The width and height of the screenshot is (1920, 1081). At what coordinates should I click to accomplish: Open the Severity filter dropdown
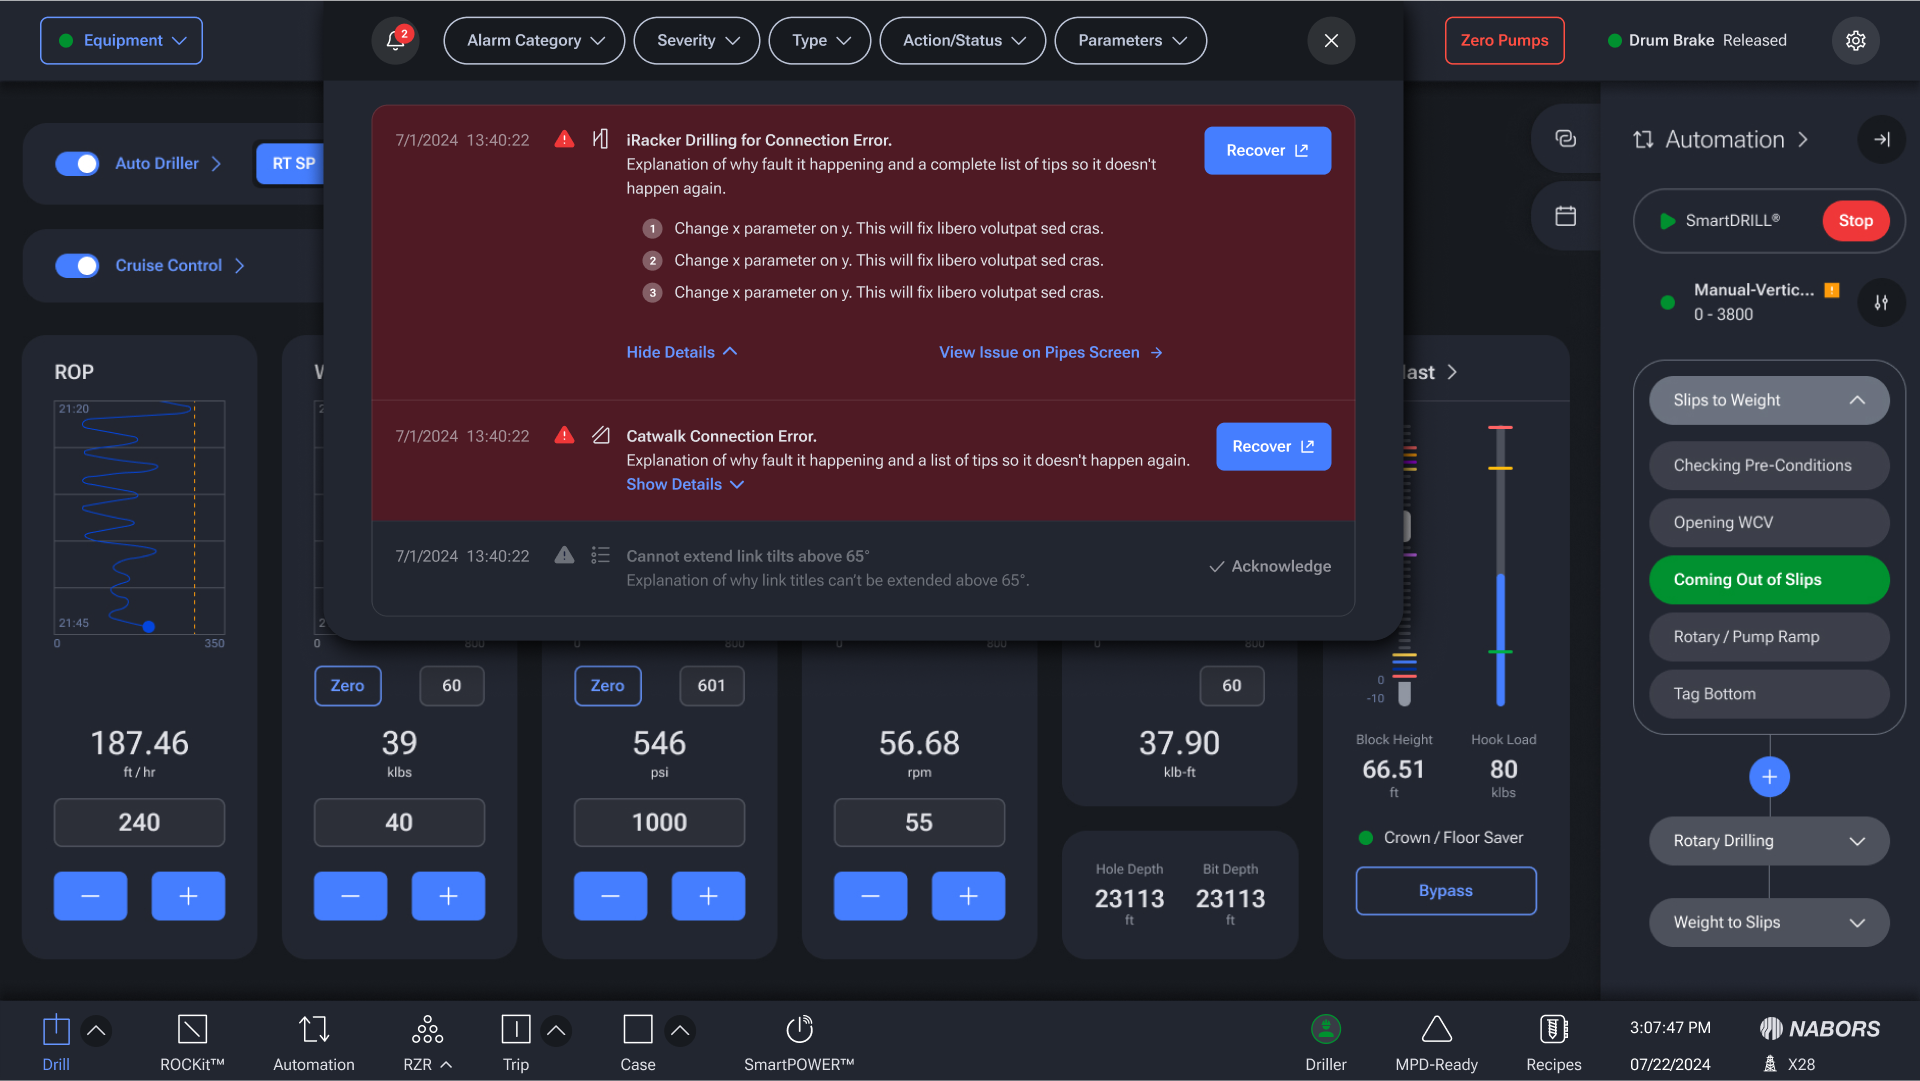[697, 40]
